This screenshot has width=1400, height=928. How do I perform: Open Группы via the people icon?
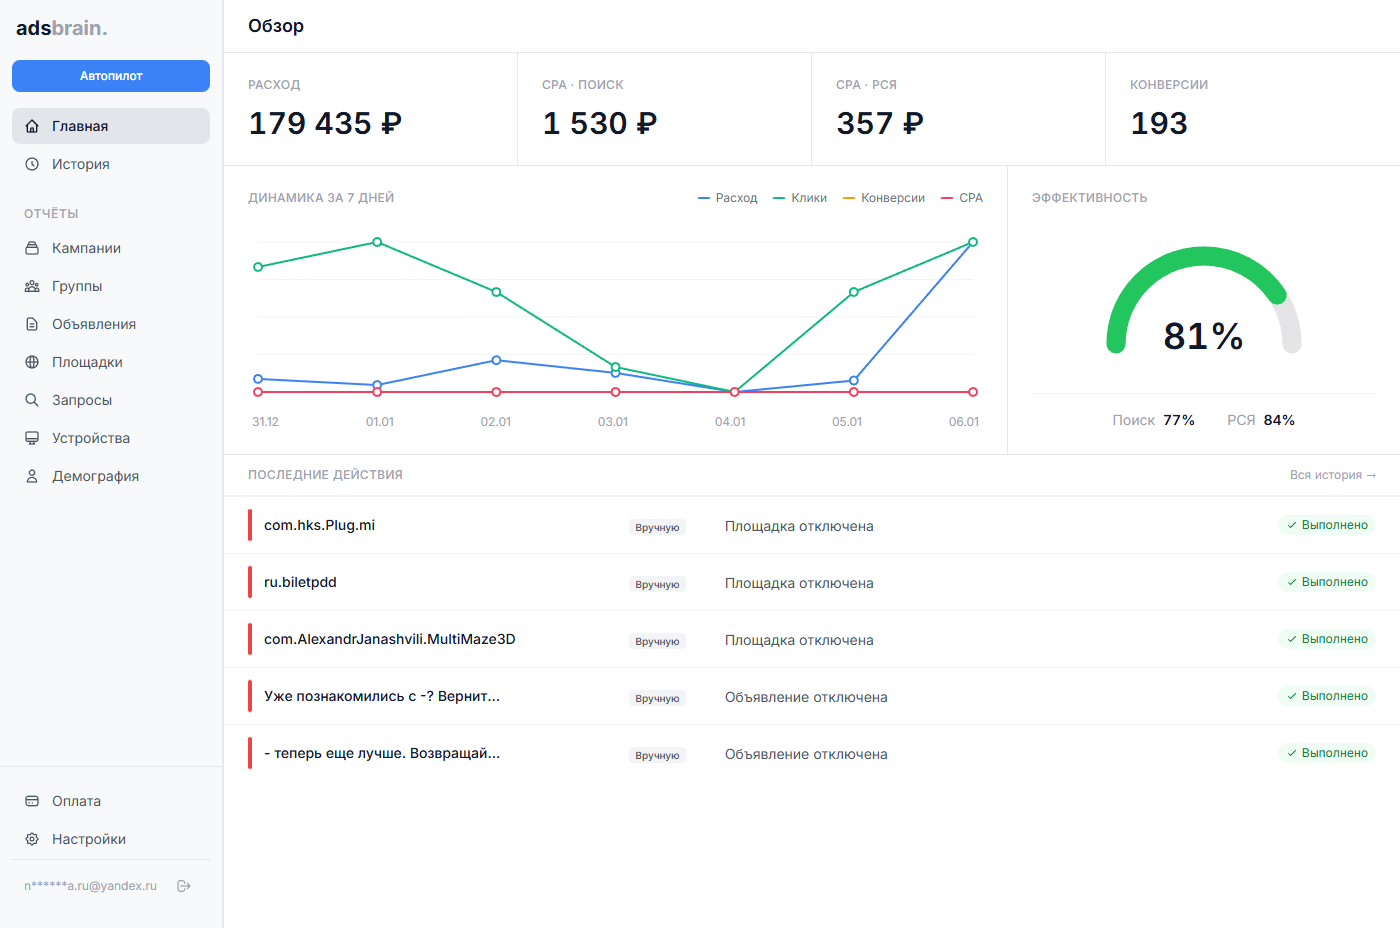tap(31, 285)
